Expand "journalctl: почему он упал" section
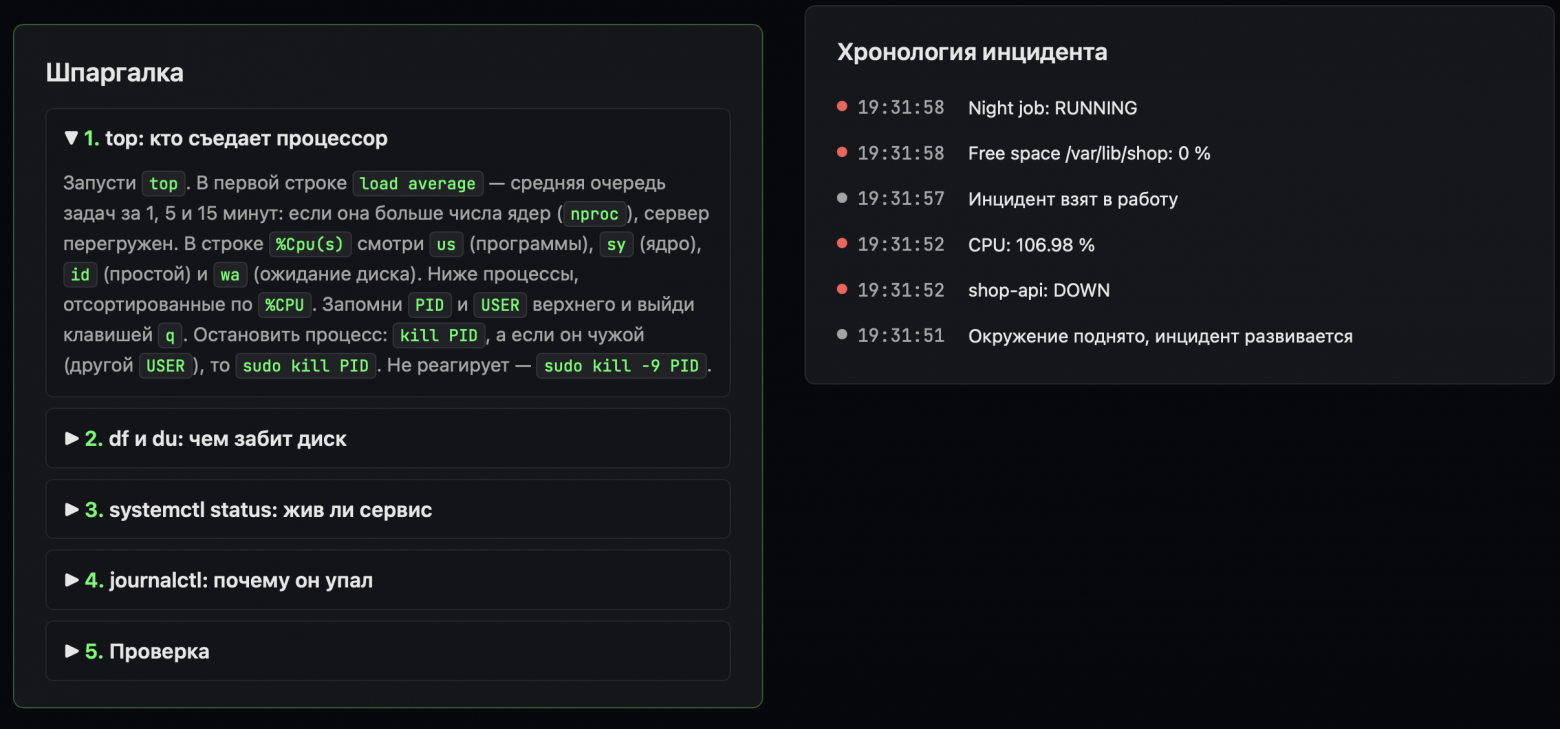The width and height of the screenshot is (1560, 729). 387,580
